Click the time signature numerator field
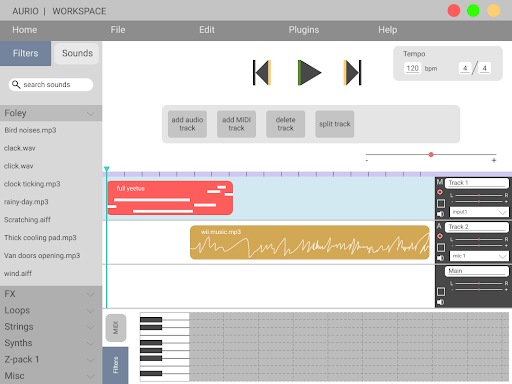Viewport: 512px width, 384px height. (x=465, y=68)
